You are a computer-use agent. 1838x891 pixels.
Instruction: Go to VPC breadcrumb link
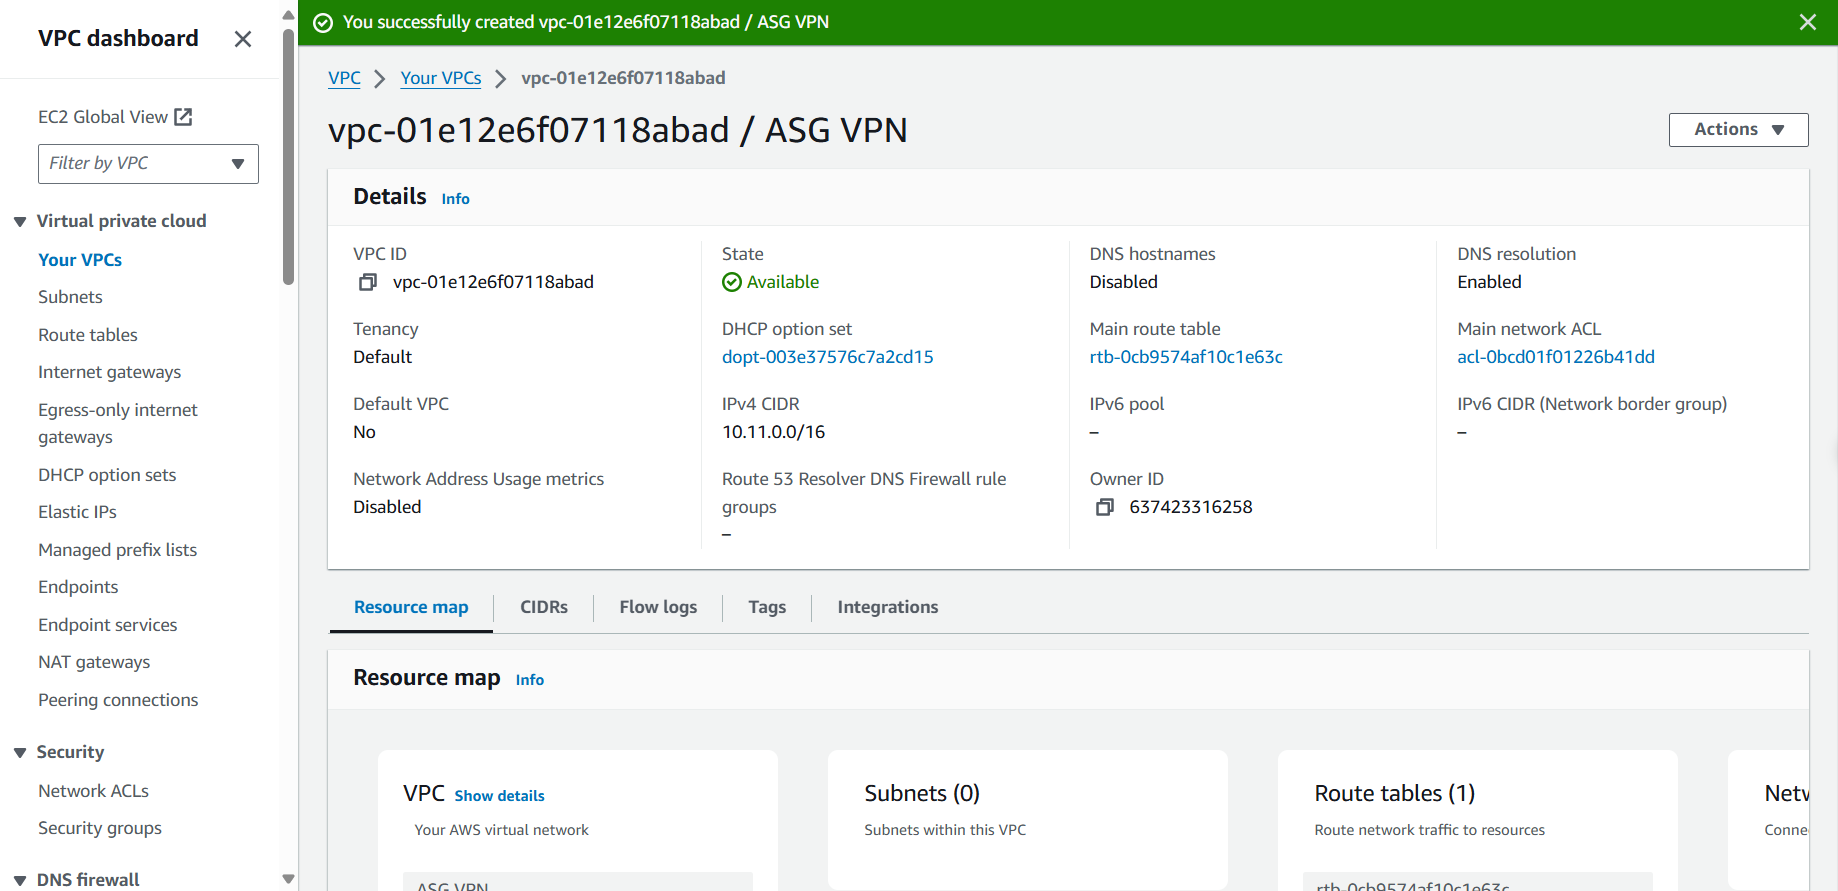coord(344,78)
